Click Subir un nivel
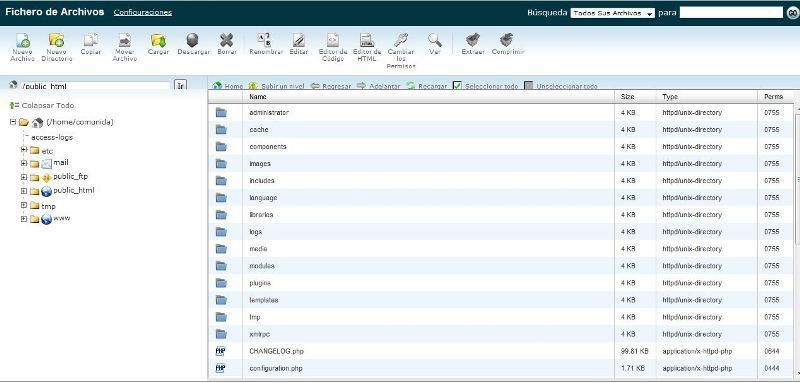800x383 pixels. pos(276,86)
